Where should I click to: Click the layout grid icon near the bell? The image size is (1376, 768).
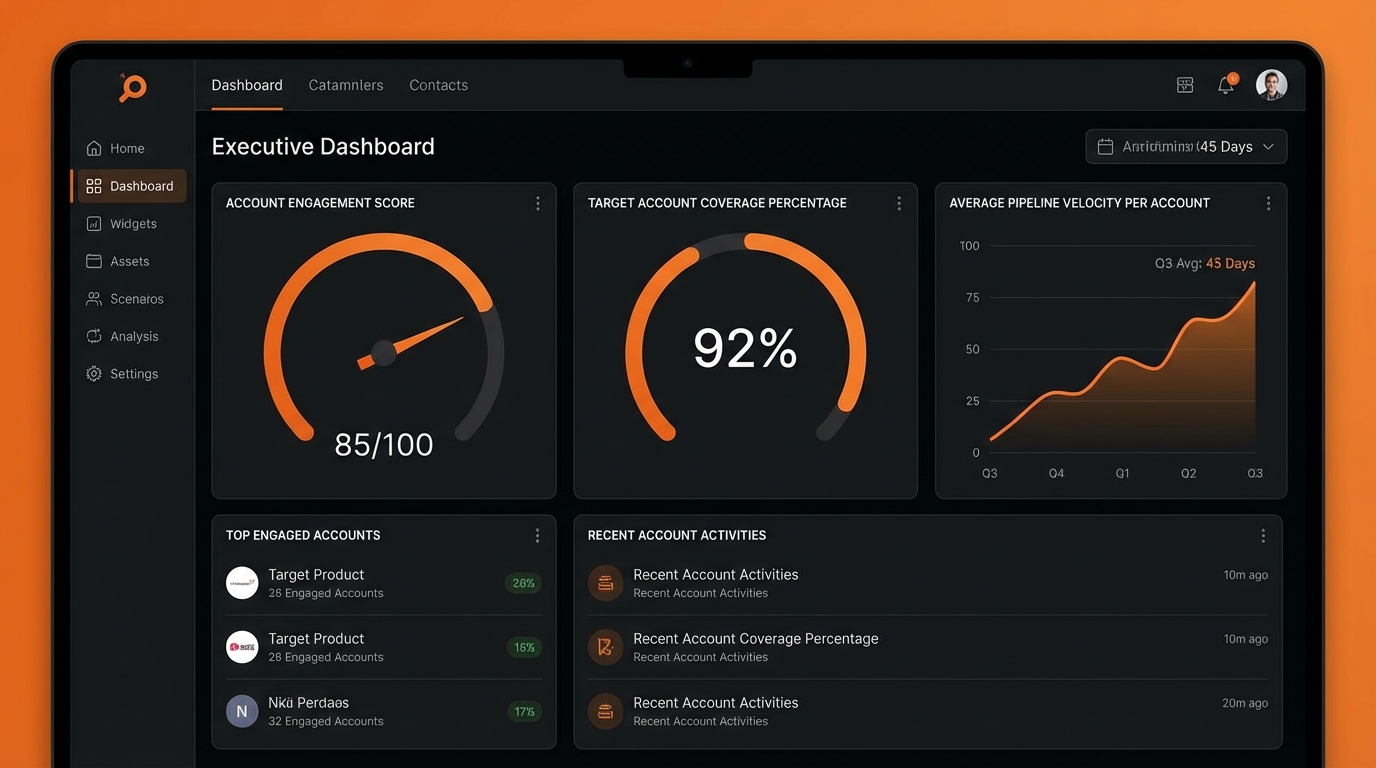point(1185,86)
